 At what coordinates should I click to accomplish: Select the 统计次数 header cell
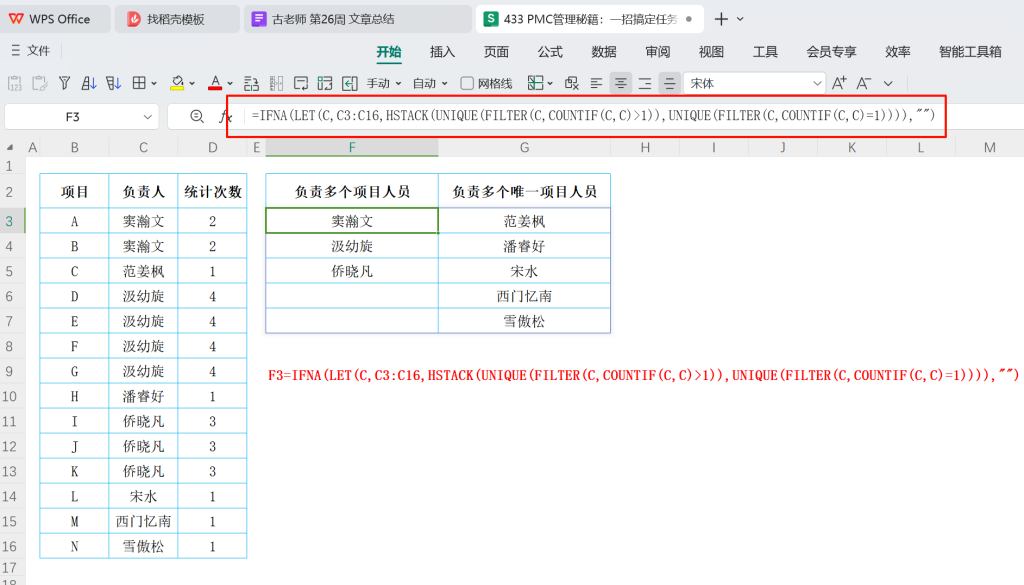pyautogui.click(x=212, y=192)
